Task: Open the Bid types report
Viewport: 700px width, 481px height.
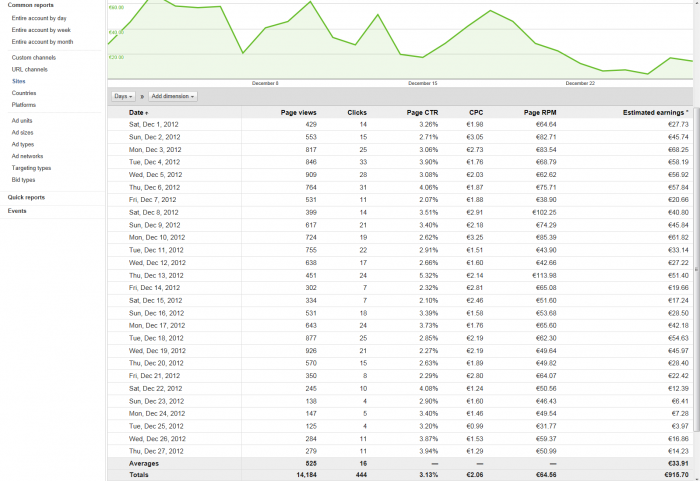Action: [23, 180]
